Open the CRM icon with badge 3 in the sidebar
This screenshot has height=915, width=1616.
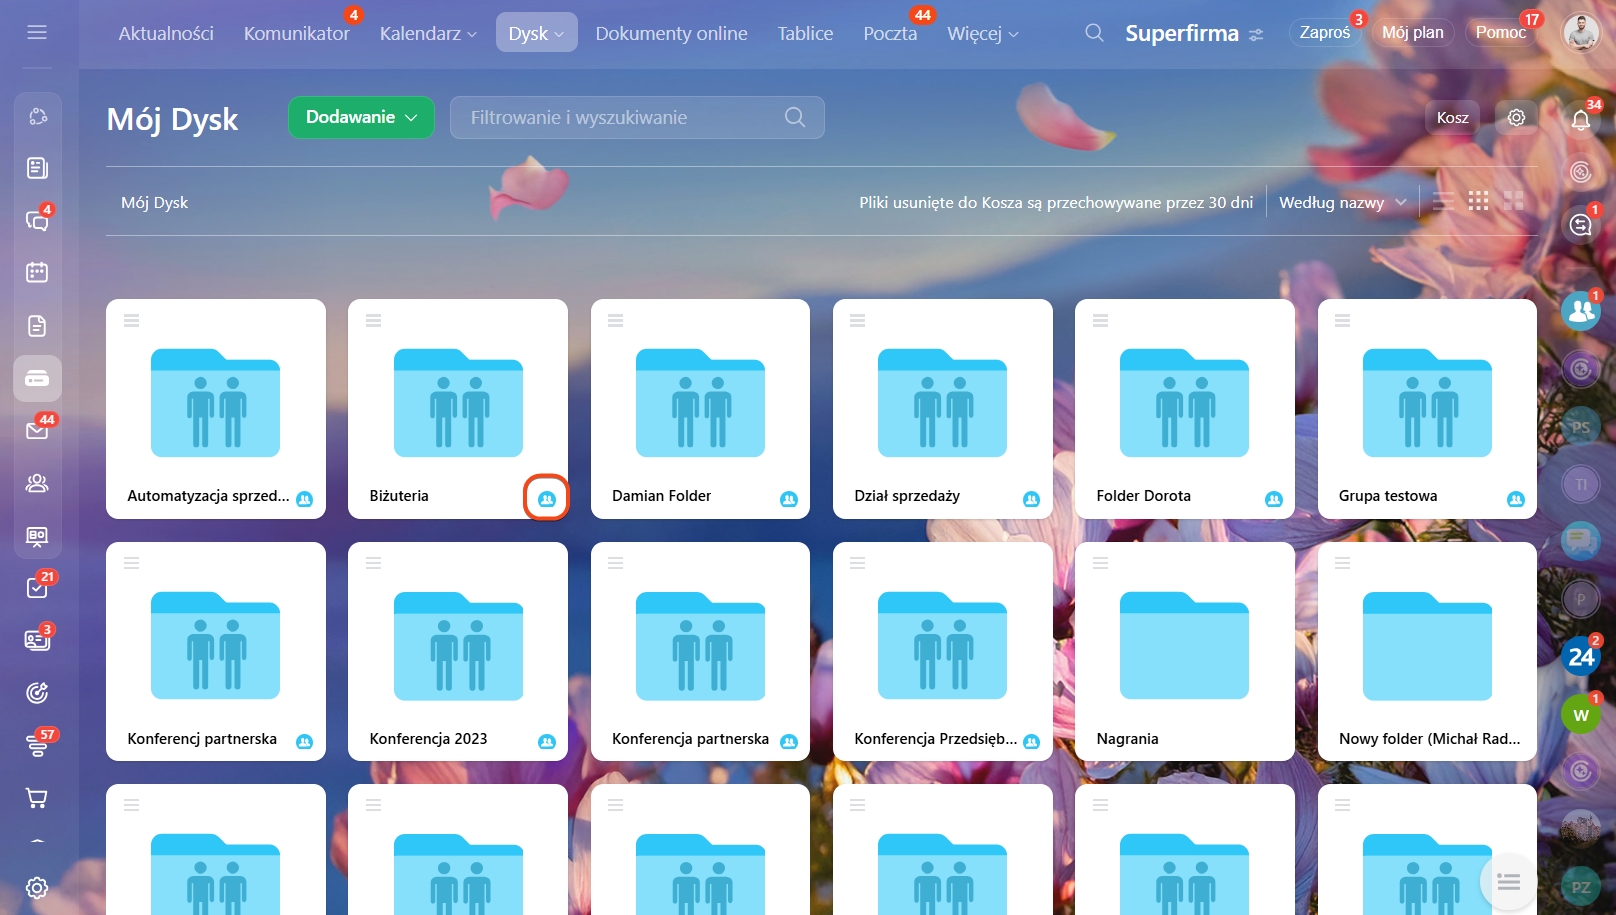tap(37, 640)
